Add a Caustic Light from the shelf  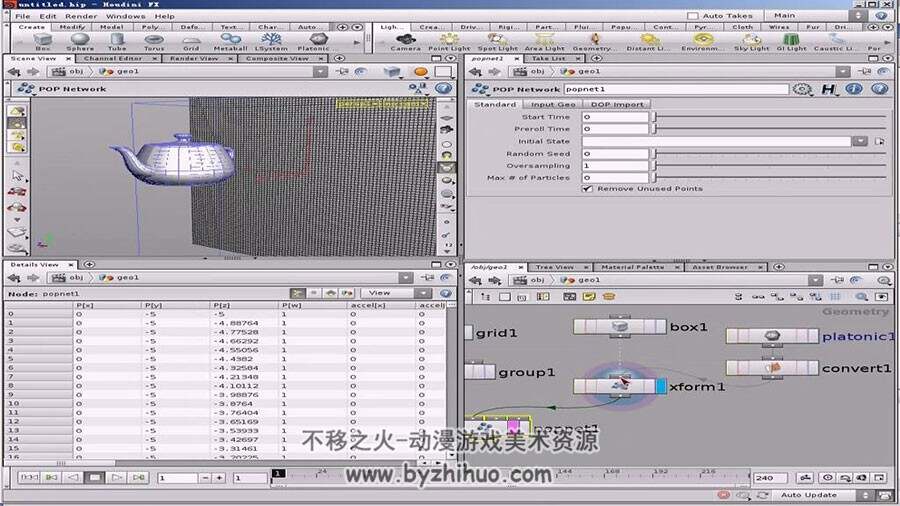coord(835,42)
